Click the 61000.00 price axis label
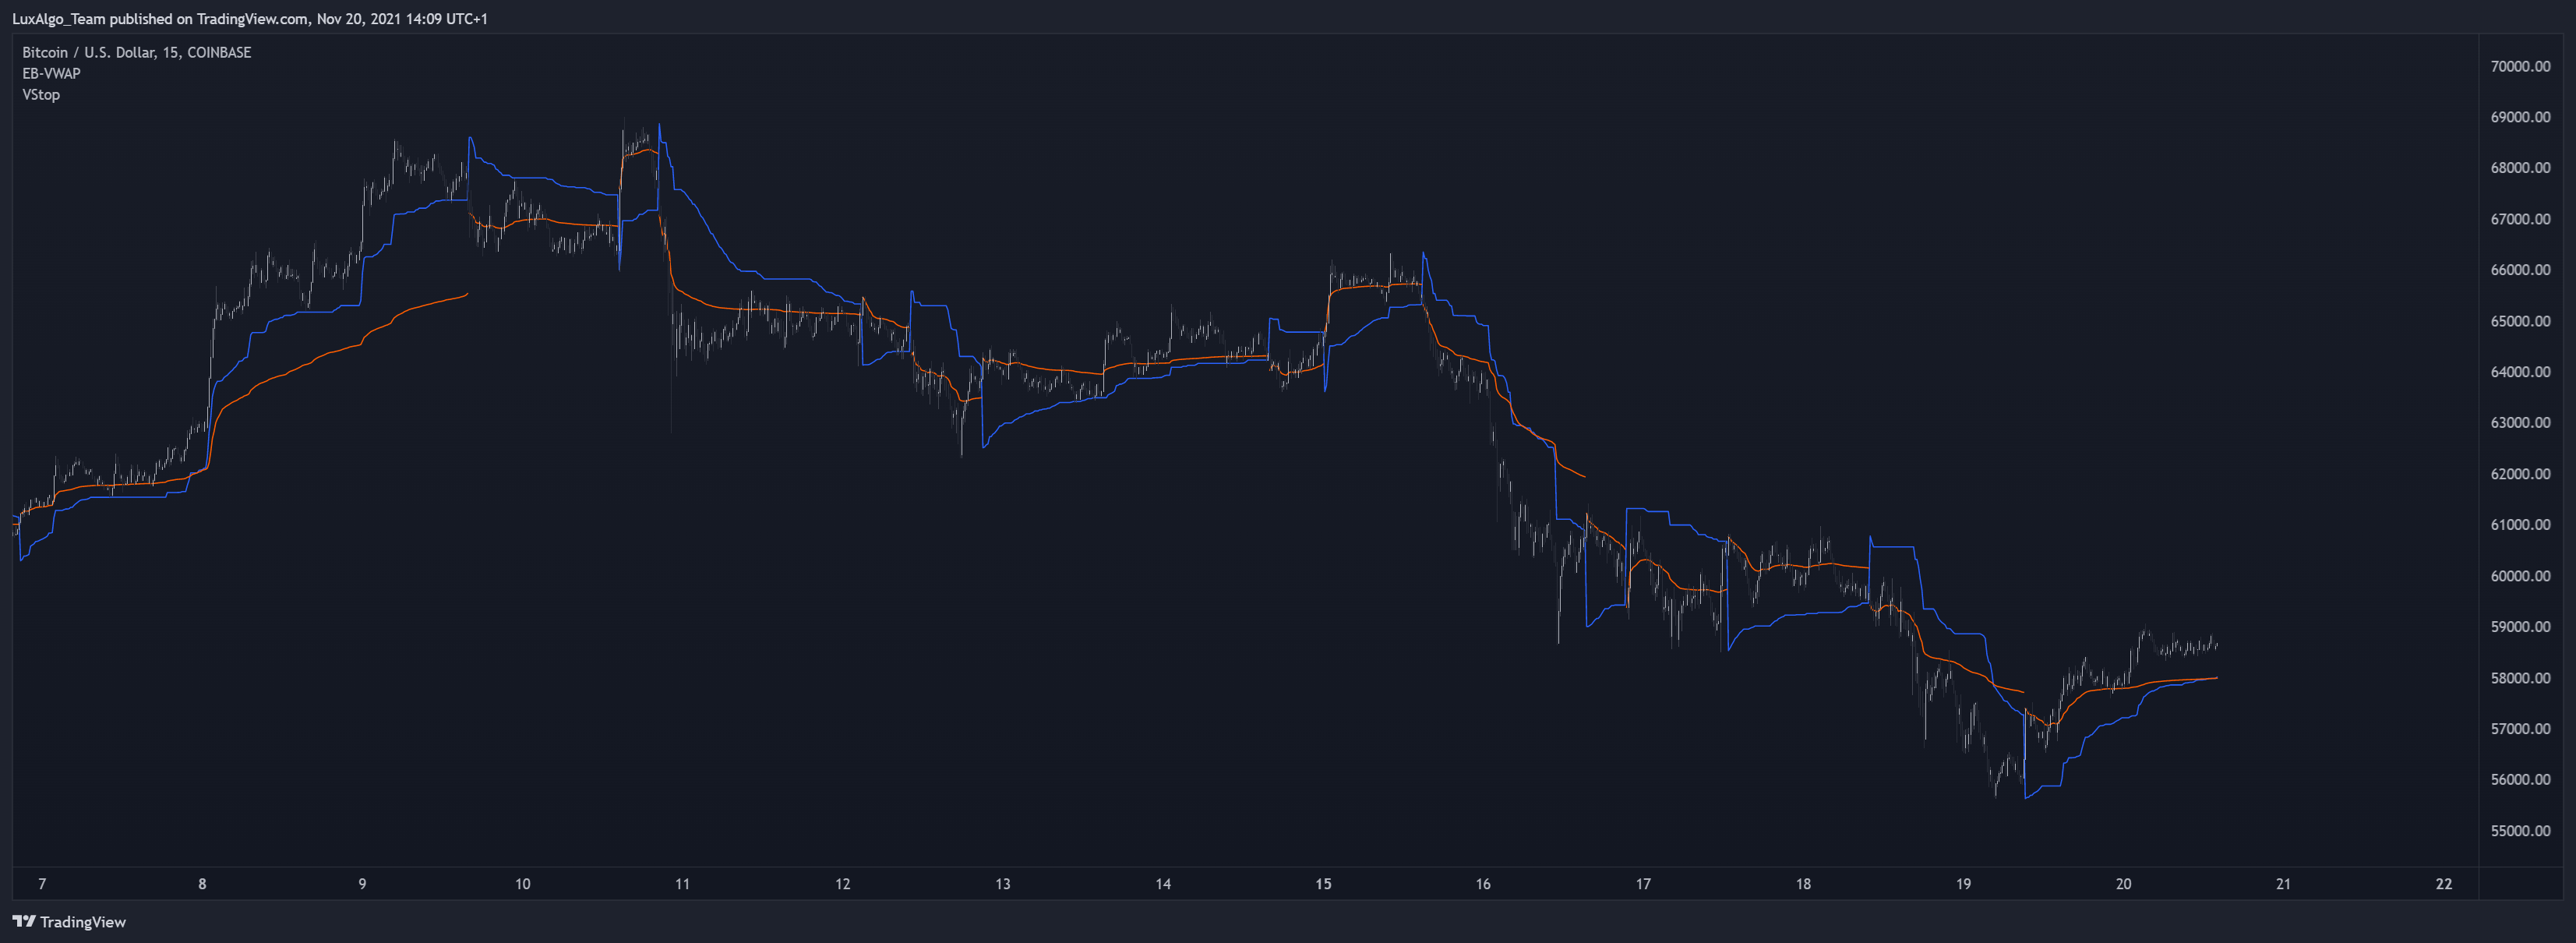Viewport: 2576px width, 943px height. coord(2520,525)
